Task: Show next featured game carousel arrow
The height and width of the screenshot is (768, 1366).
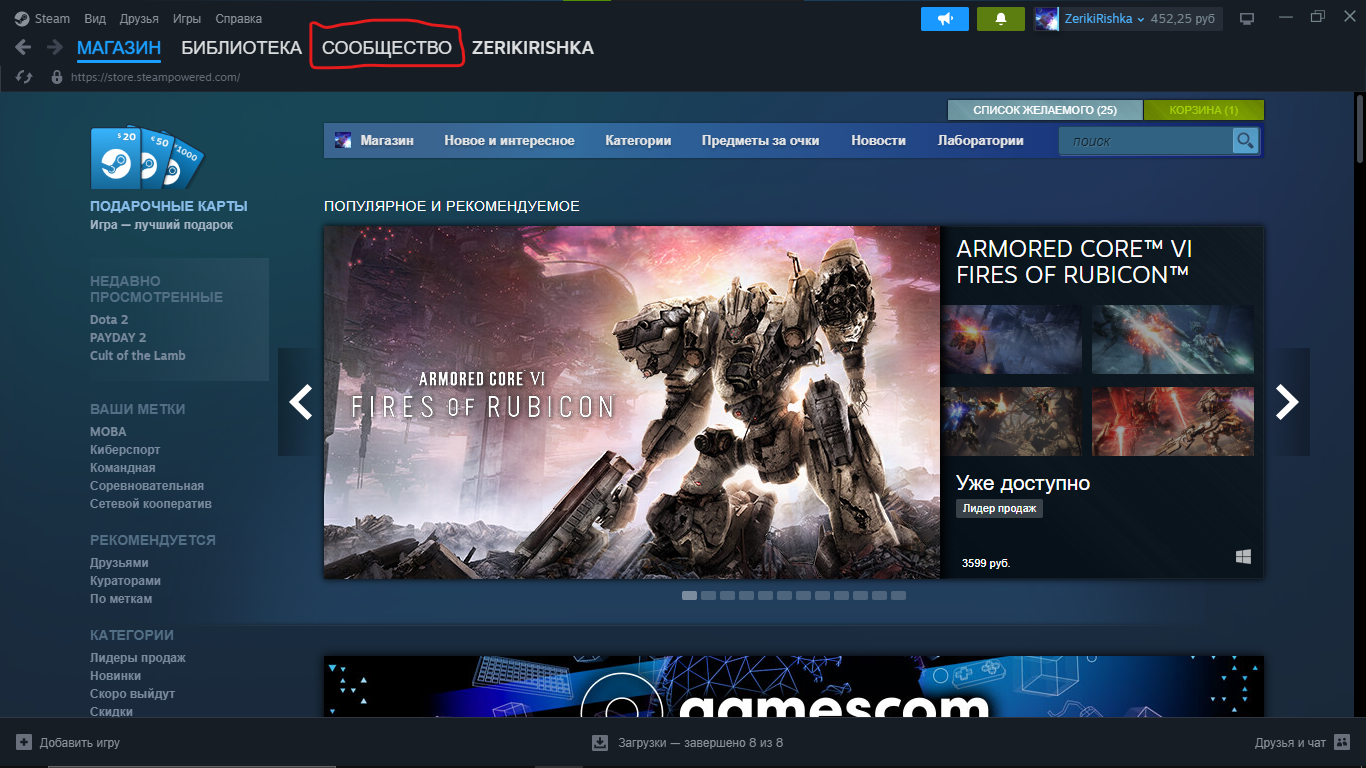Action: pyautogui.click(x=1287, y=402)
